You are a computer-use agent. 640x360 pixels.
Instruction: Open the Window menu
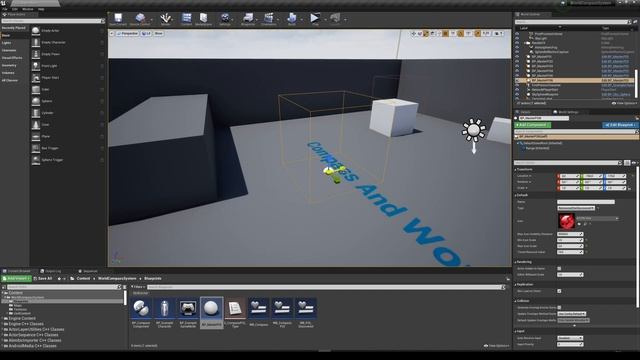[28, 9]
